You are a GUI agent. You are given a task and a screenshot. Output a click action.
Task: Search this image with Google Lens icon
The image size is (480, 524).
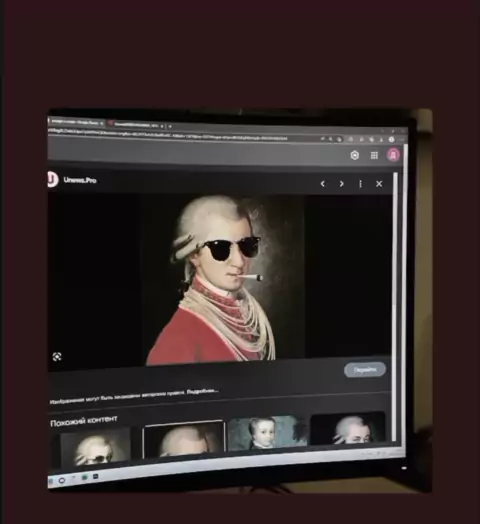(57, 357)
